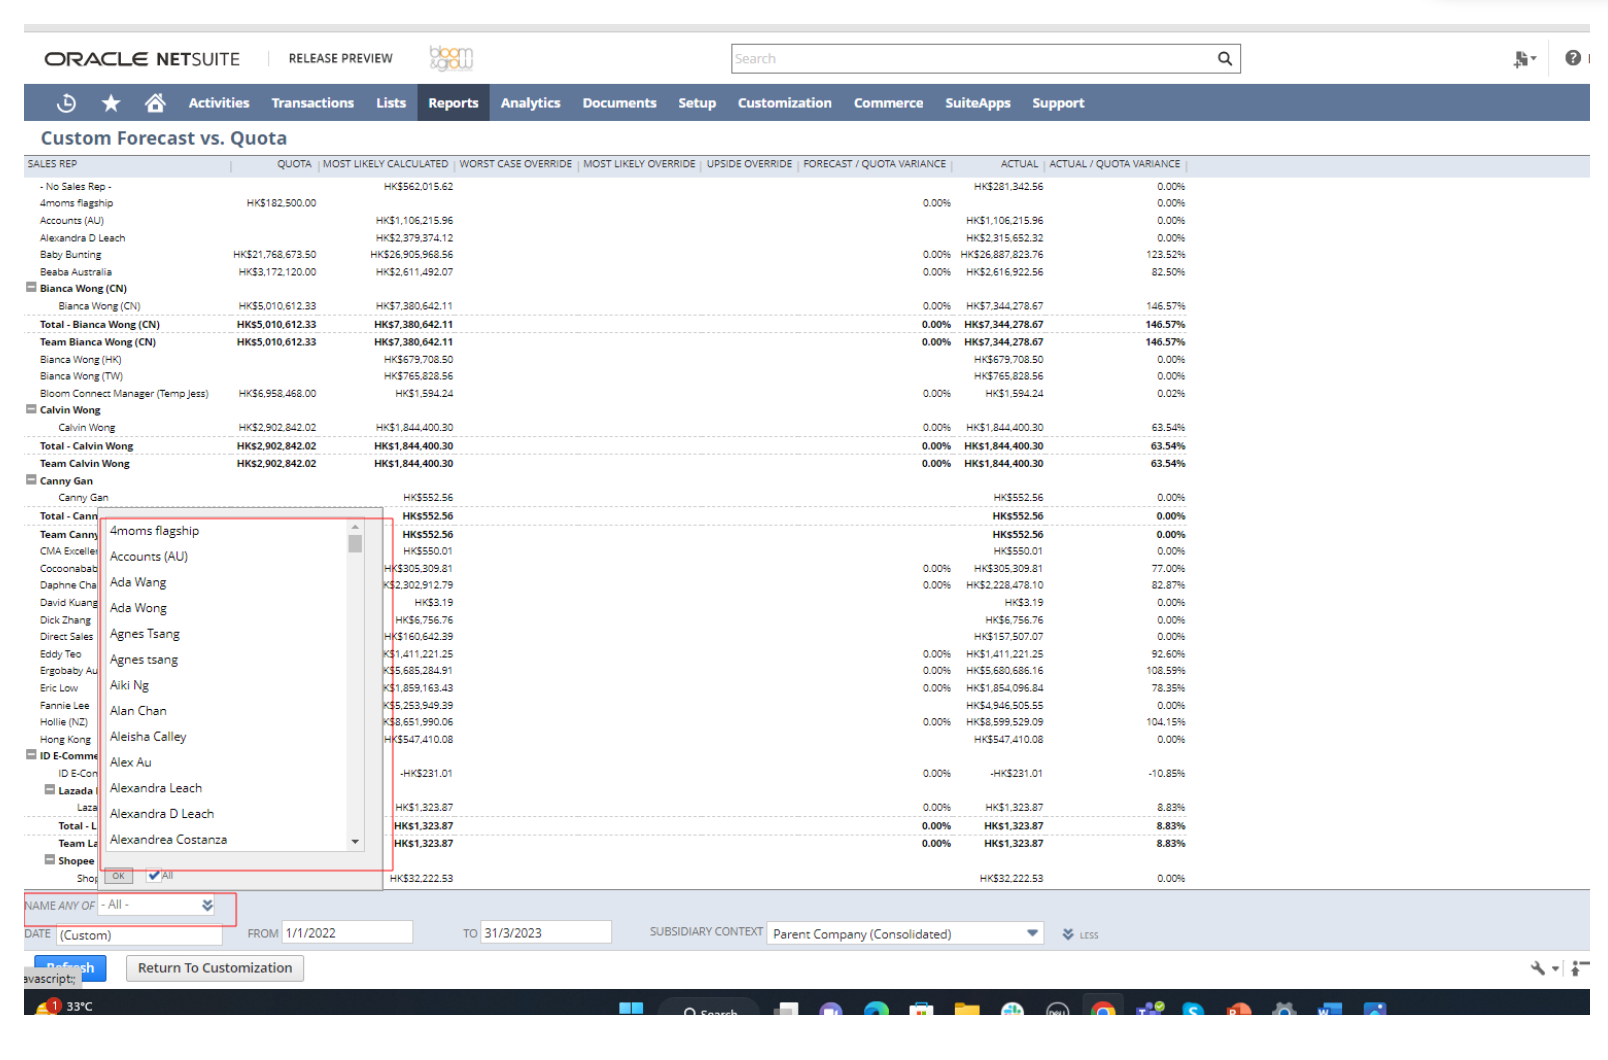This screenshot has width=1608, height=1060.
Task: Open Google Chrome from the taskbar
Action: (x=1103, y=1009)
